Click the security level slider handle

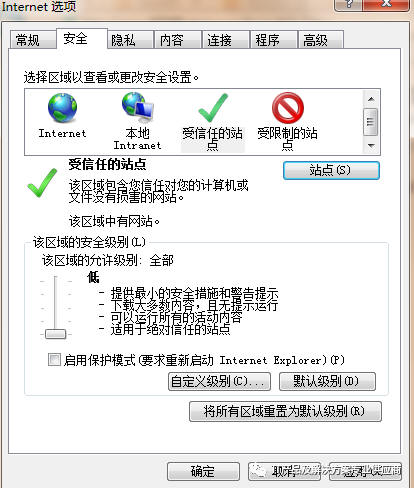(55, 334)
